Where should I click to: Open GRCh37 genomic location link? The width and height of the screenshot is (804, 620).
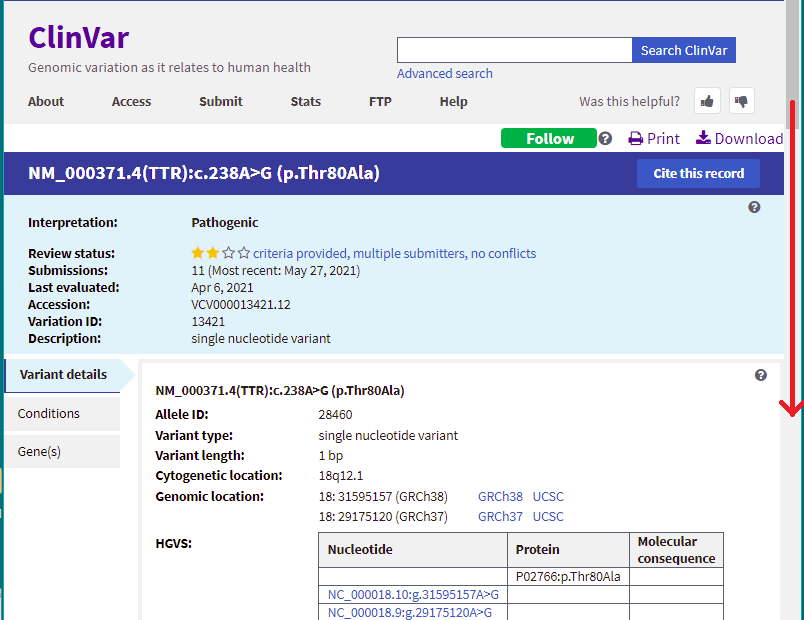tap(500, 516)
